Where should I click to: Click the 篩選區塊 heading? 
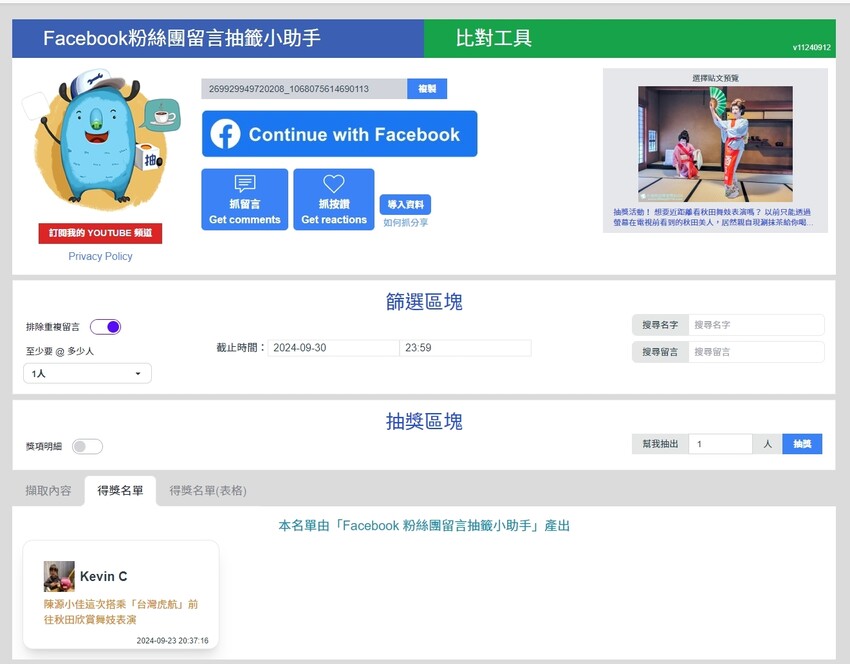pos(424,302)
